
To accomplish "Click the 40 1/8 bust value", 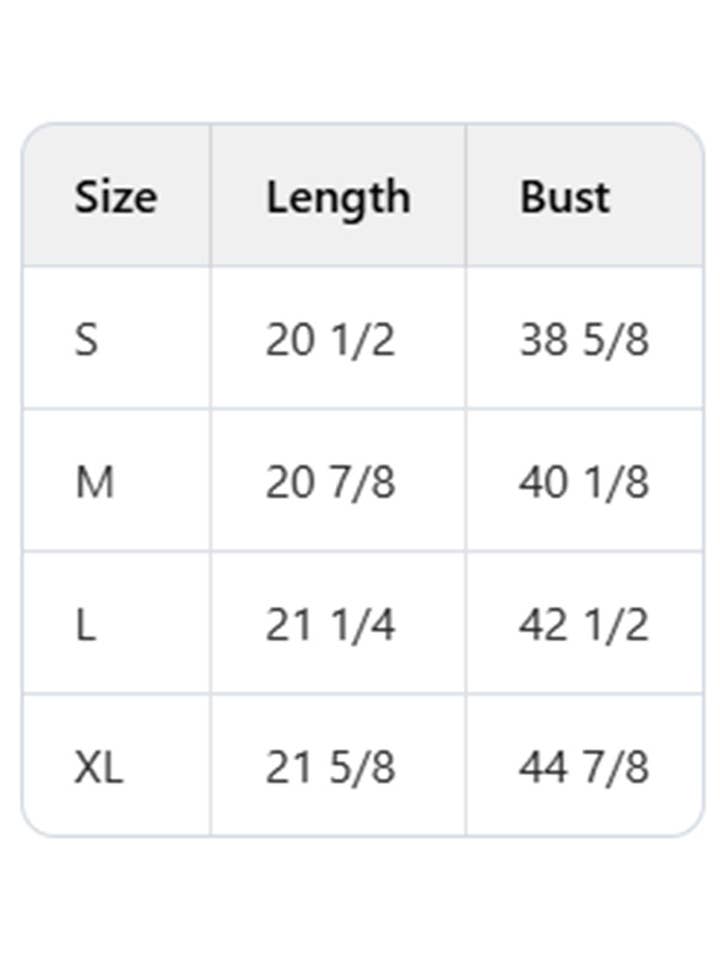I will [x=584, y=483].
